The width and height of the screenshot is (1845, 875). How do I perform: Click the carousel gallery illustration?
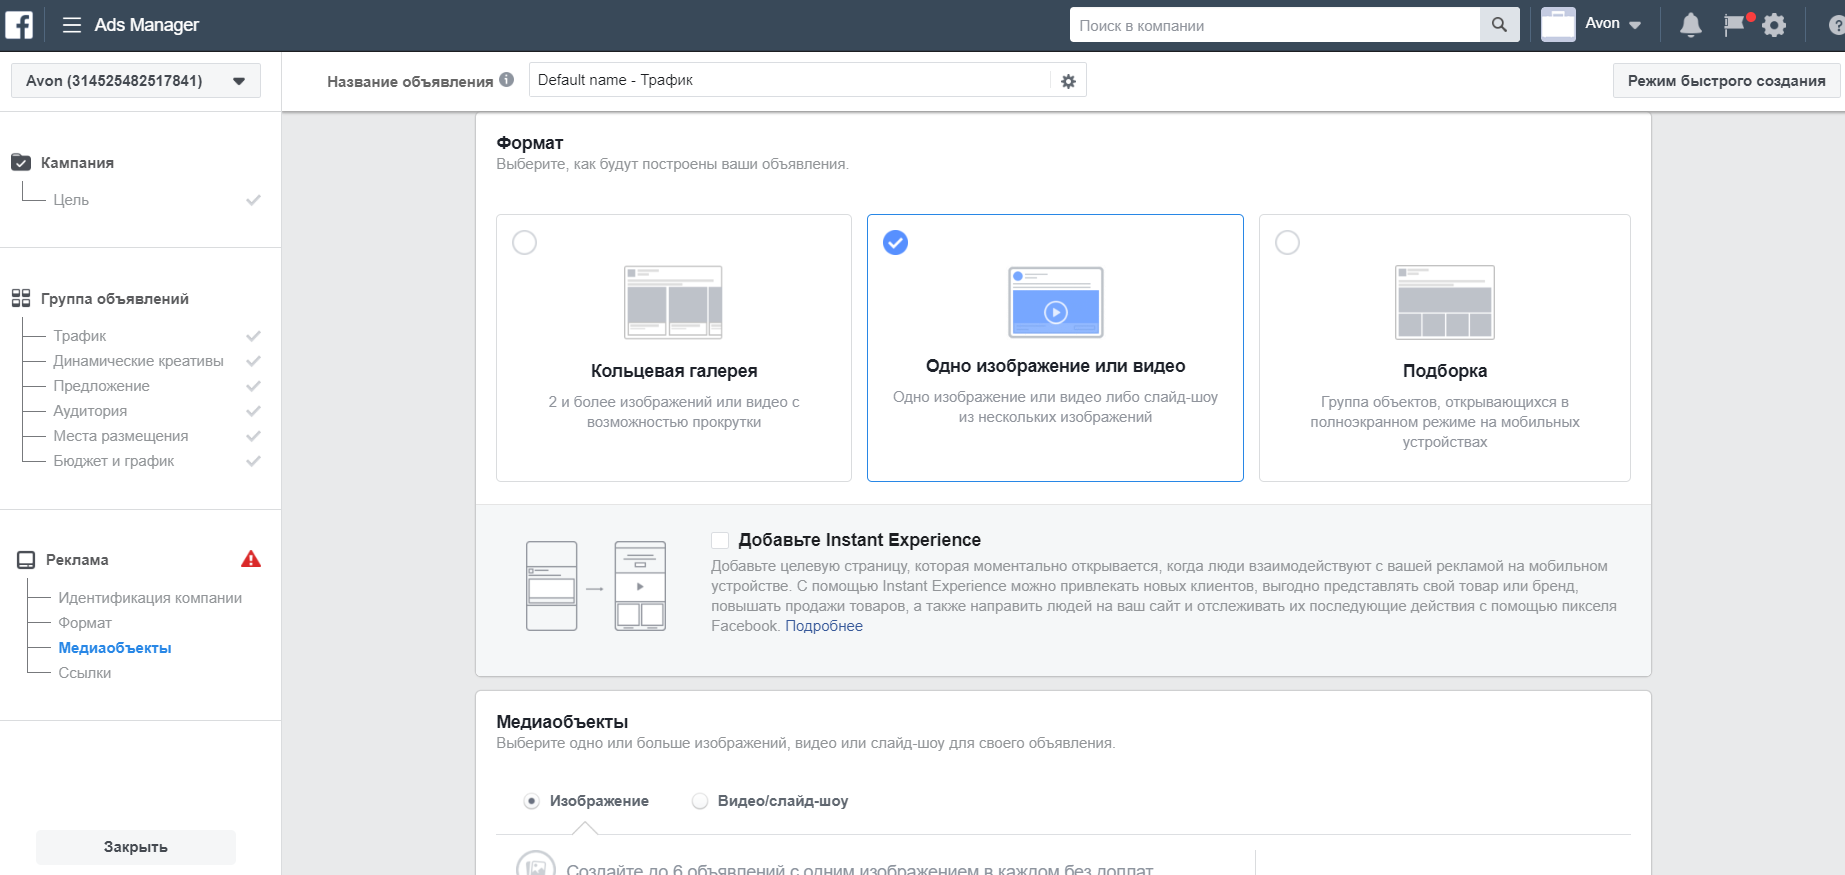coord(673,302)
